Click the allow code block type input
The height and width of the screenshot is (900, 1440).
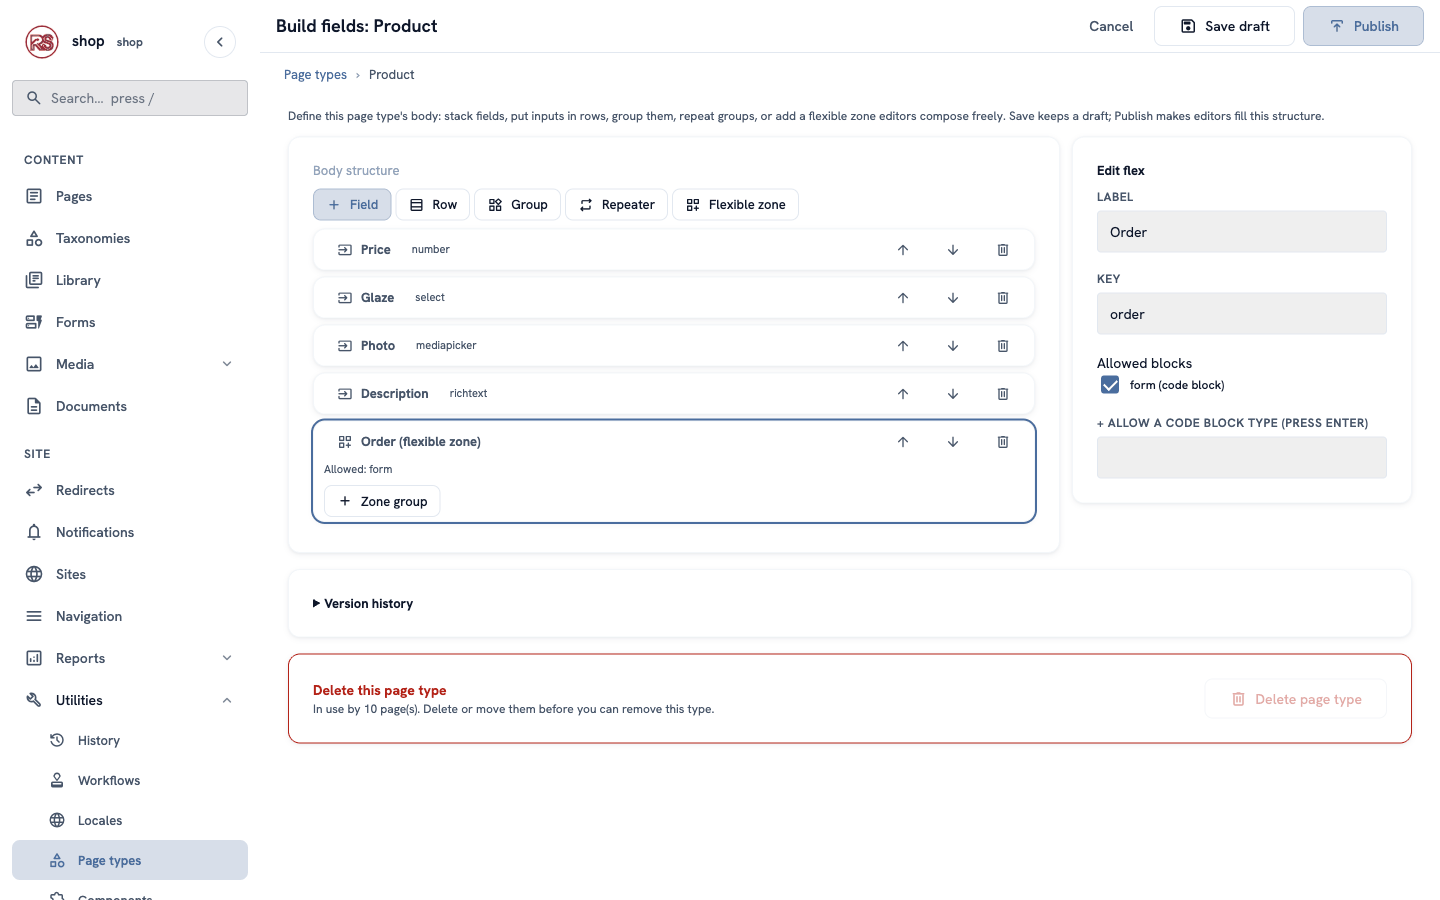1242,458
